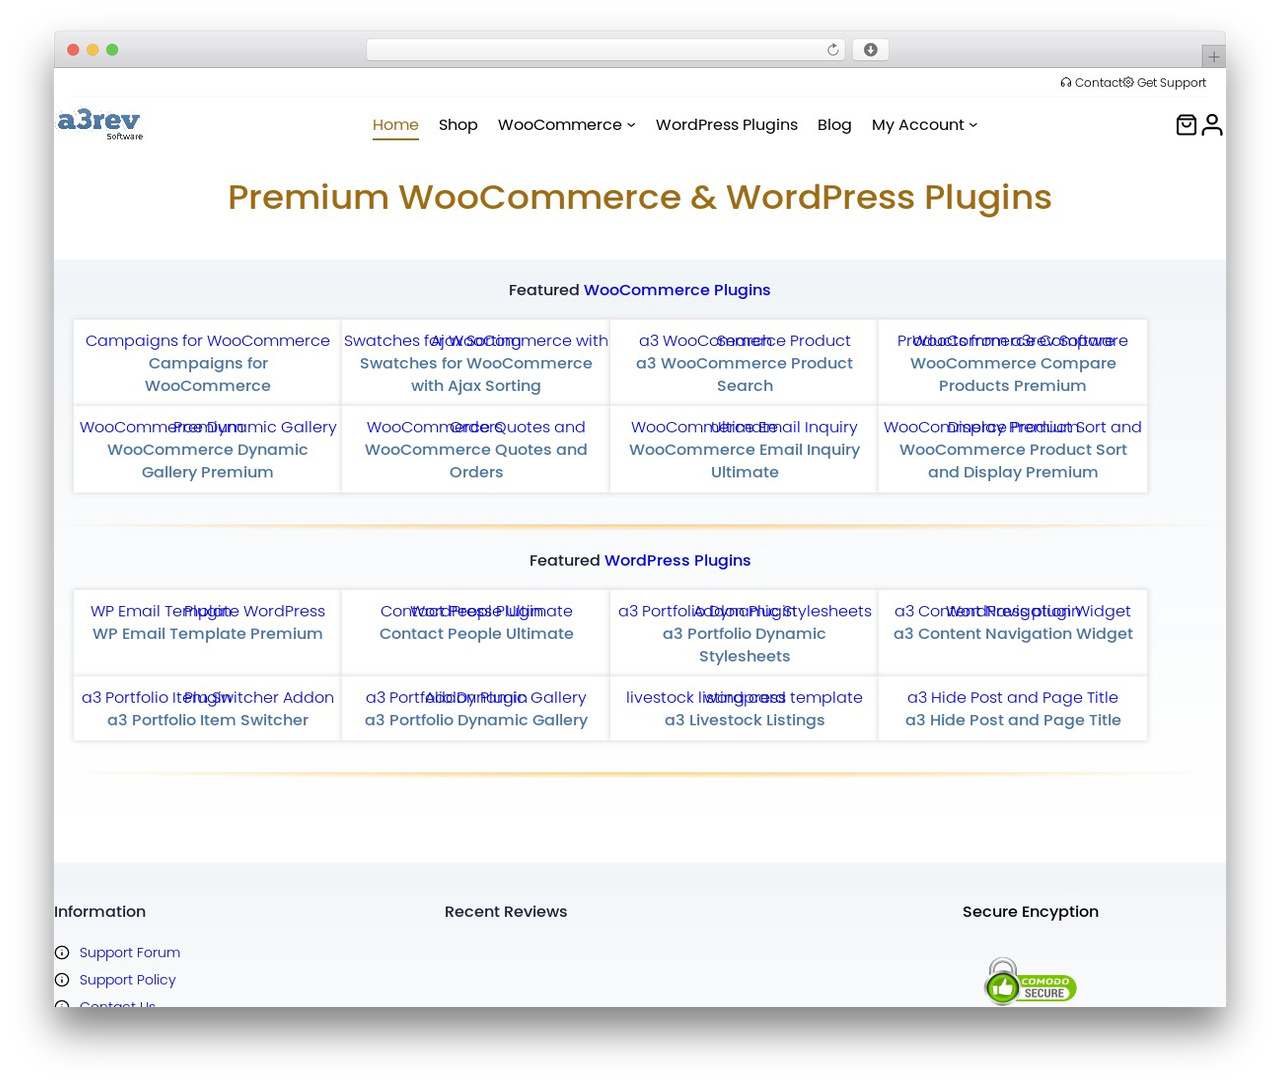Open a3 Portfolio Dynamic Stylesheets card
Screen dimensions: 1280x1084
744,633
